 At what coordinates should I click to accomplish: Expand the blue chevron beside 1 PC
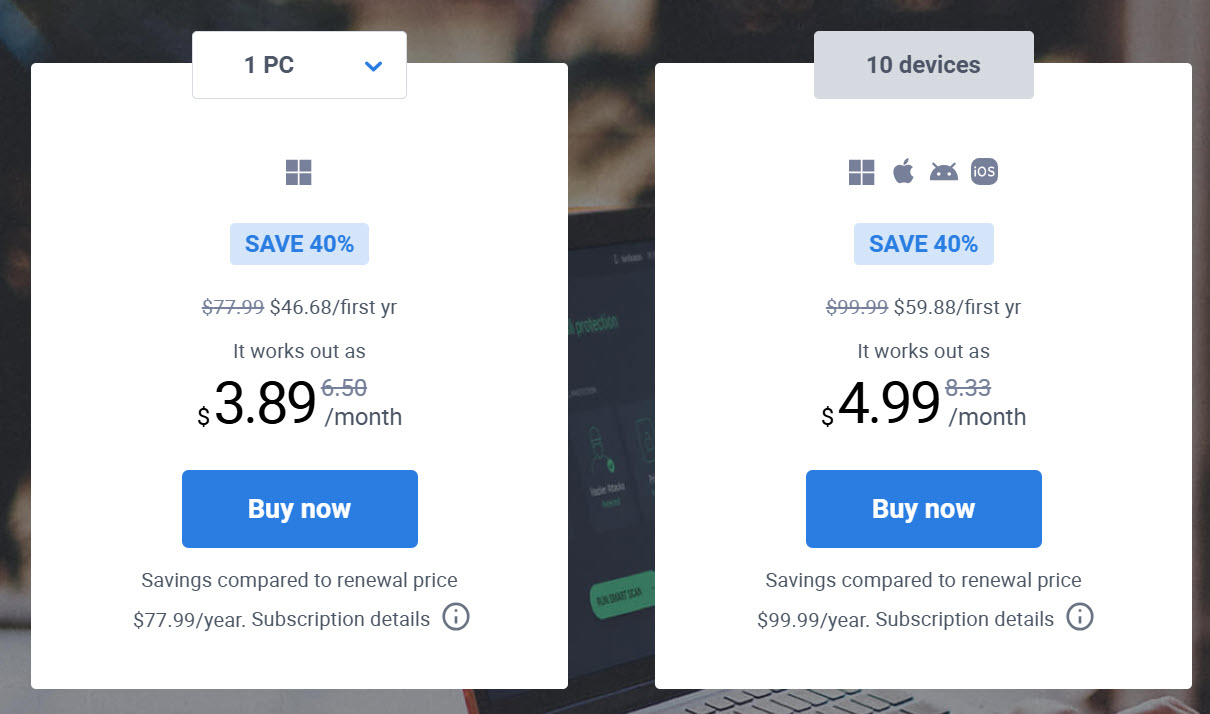tap(374, 67)
